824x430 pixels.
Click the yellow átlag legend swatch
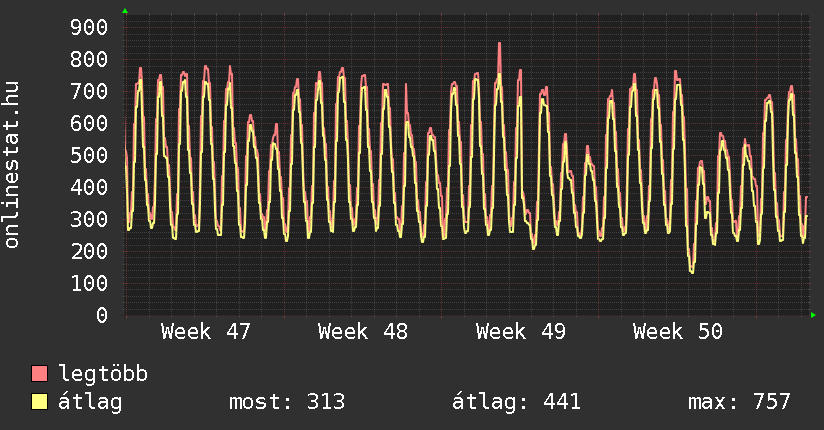click(x=40, y=403)
